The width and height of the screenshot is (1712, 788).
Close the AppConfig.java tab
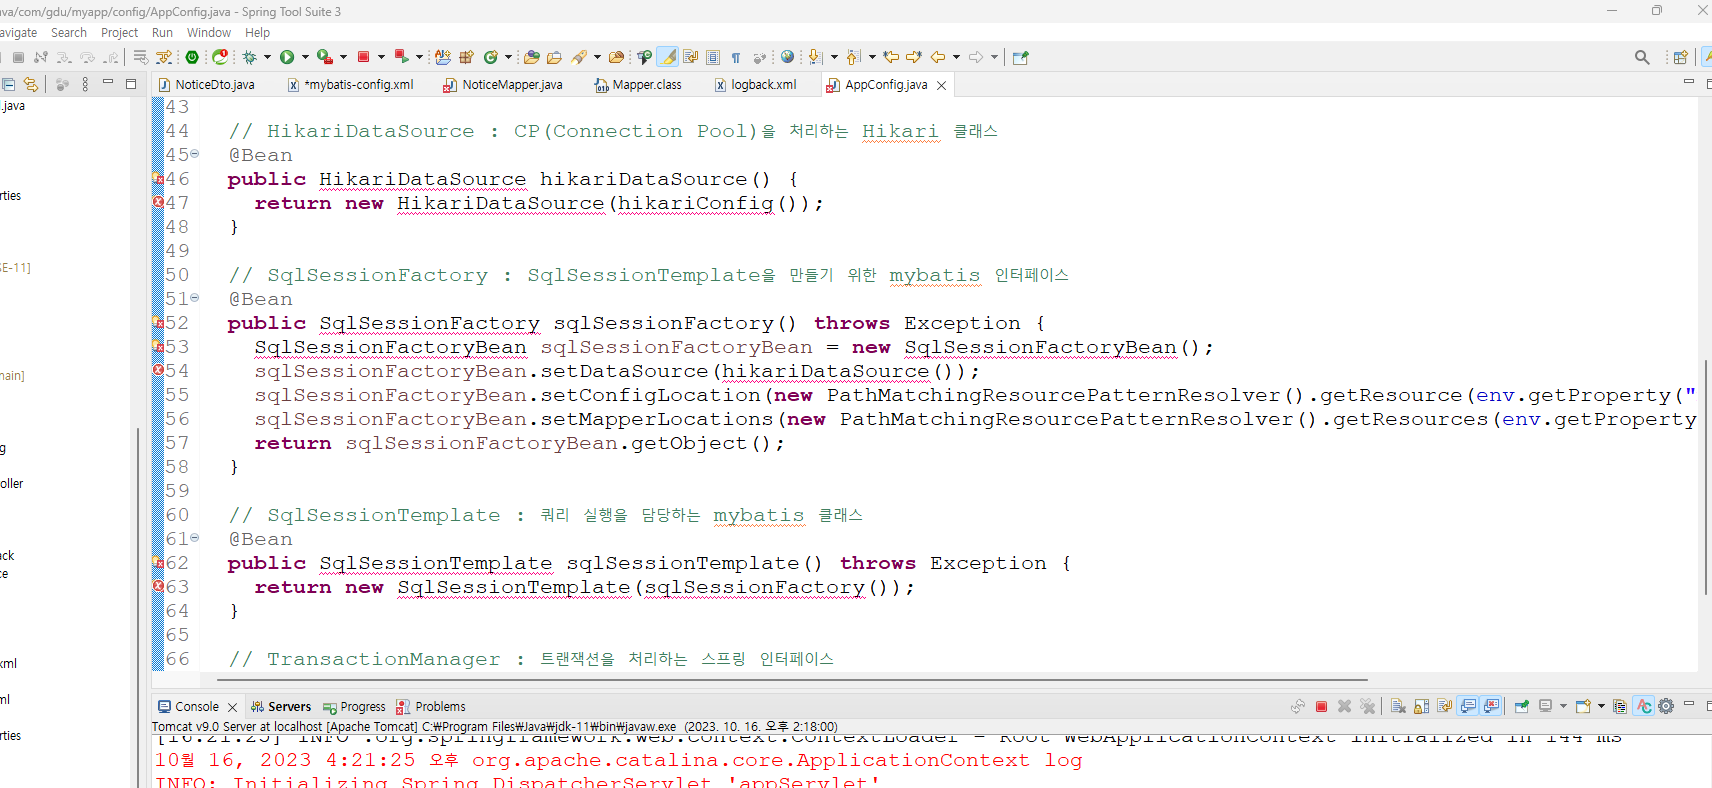click(941, 86)
